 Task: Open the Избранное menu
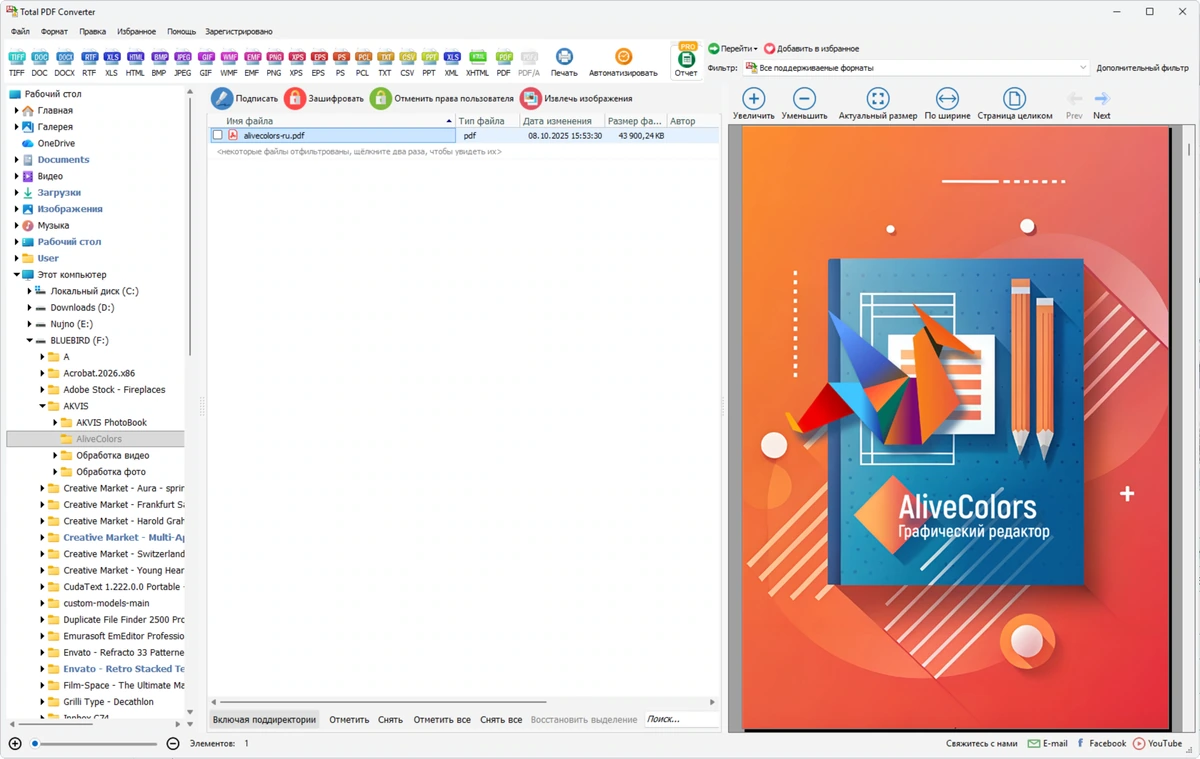[136, 31]
